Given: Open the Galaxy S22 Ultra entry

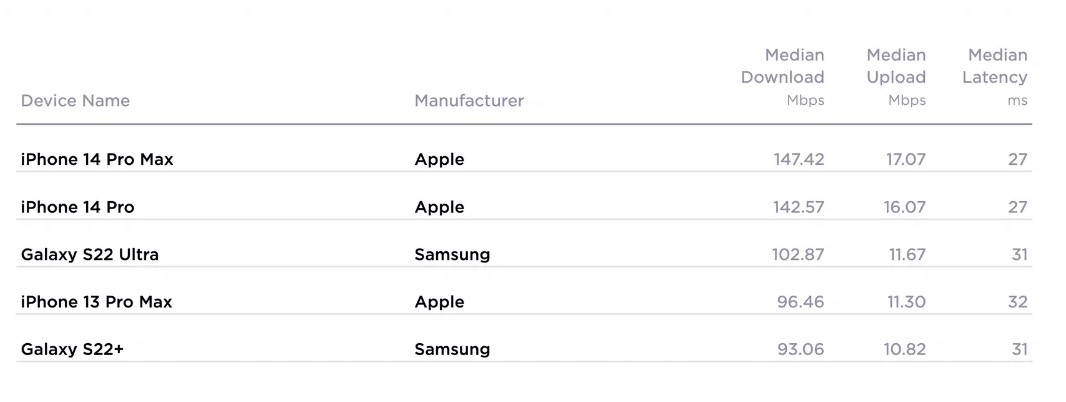Looking at the screenshot, I should [x=90, y=255].
